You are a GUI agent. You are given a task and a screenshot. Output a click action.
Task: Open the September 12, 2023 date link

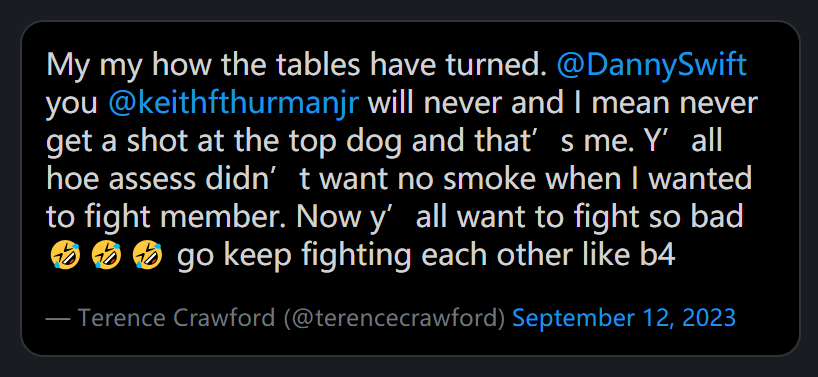624,318
